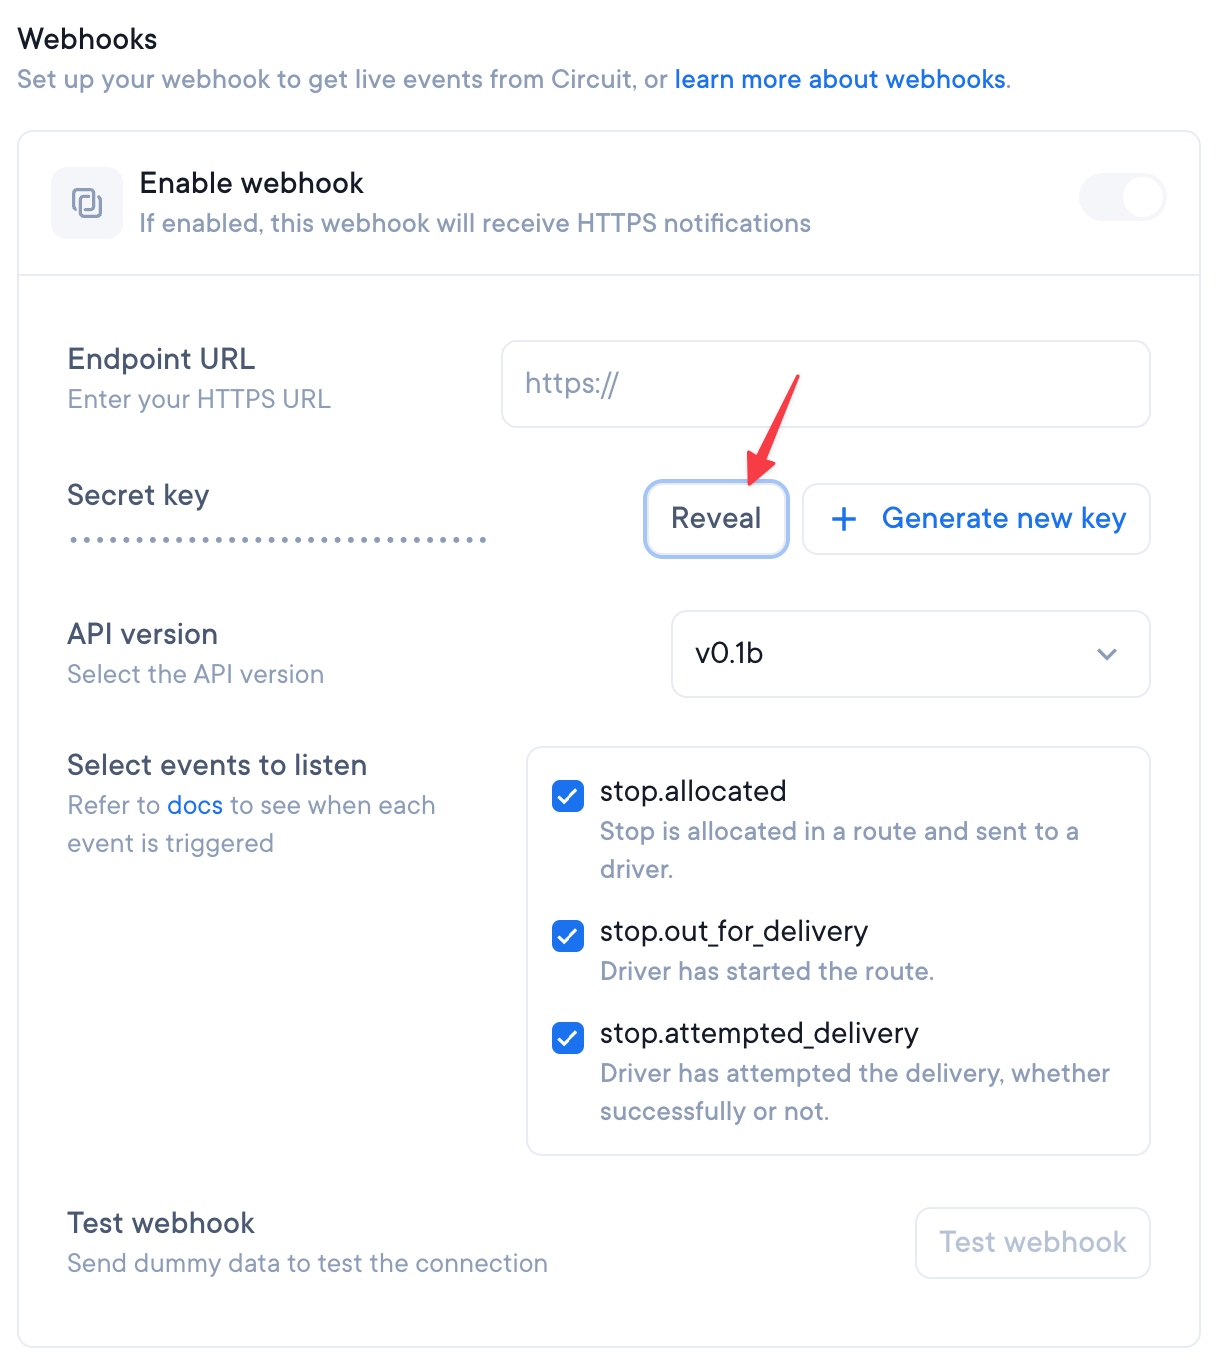Image resolution: width=1220 pixels, height=1372 pixels.
Task: Click the plus icon beside Generate new key
Action: (x=844, y=519)
